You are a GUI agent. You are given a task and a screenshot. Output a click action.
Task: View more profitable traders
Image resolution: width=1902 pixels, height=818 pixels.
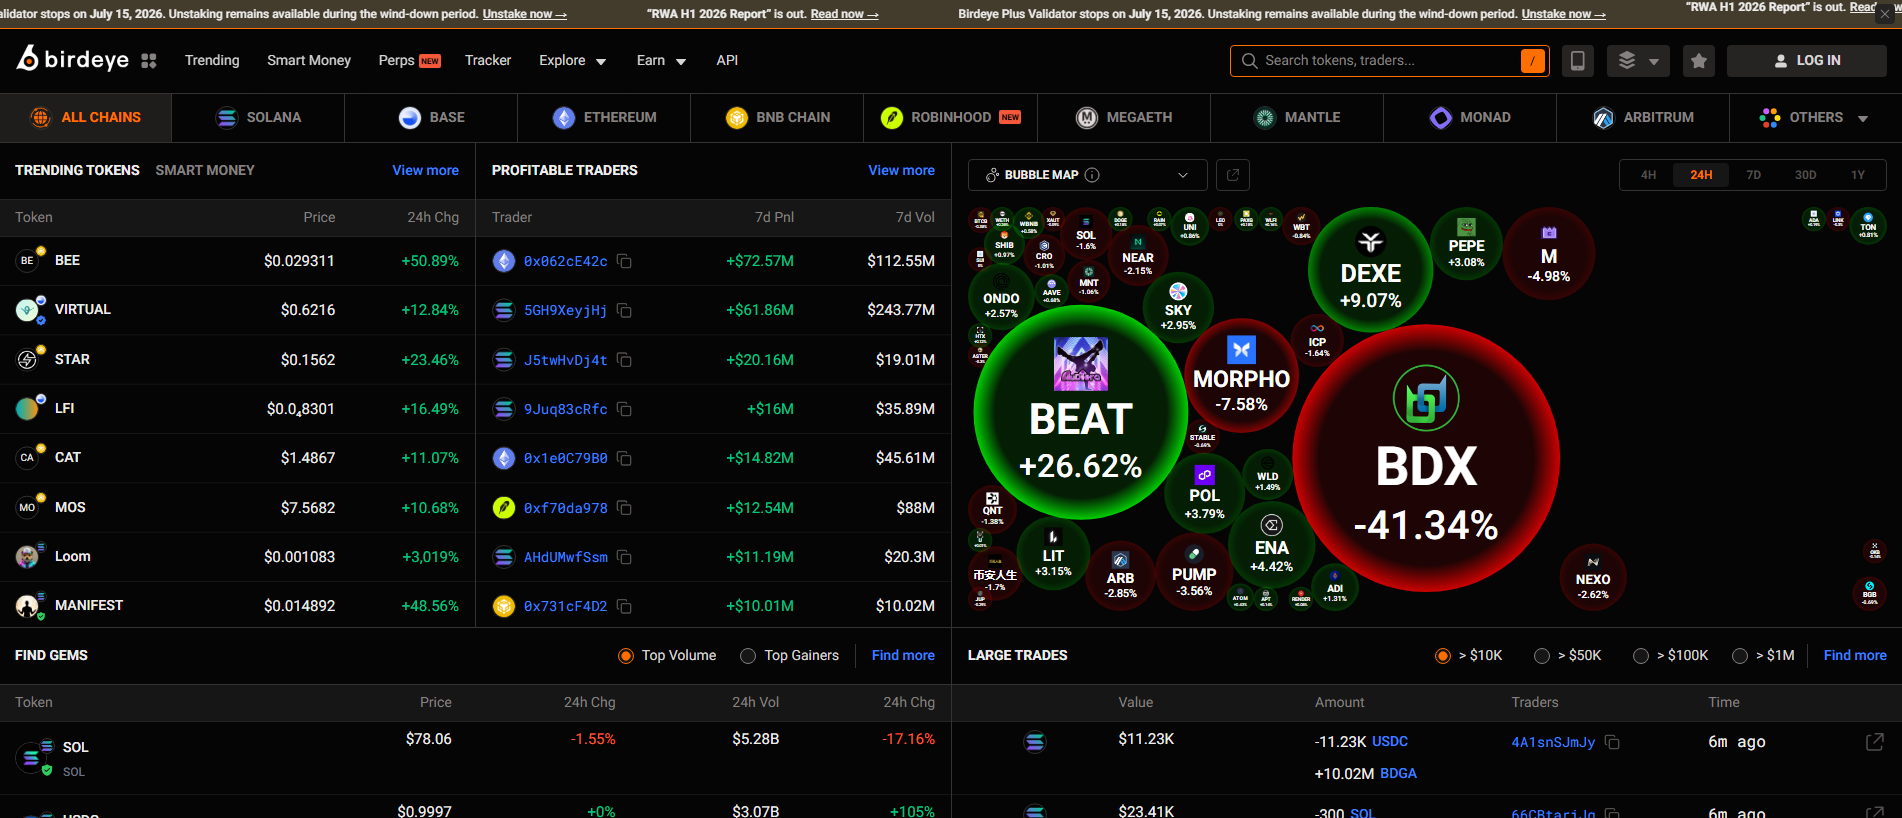(901, 171)
